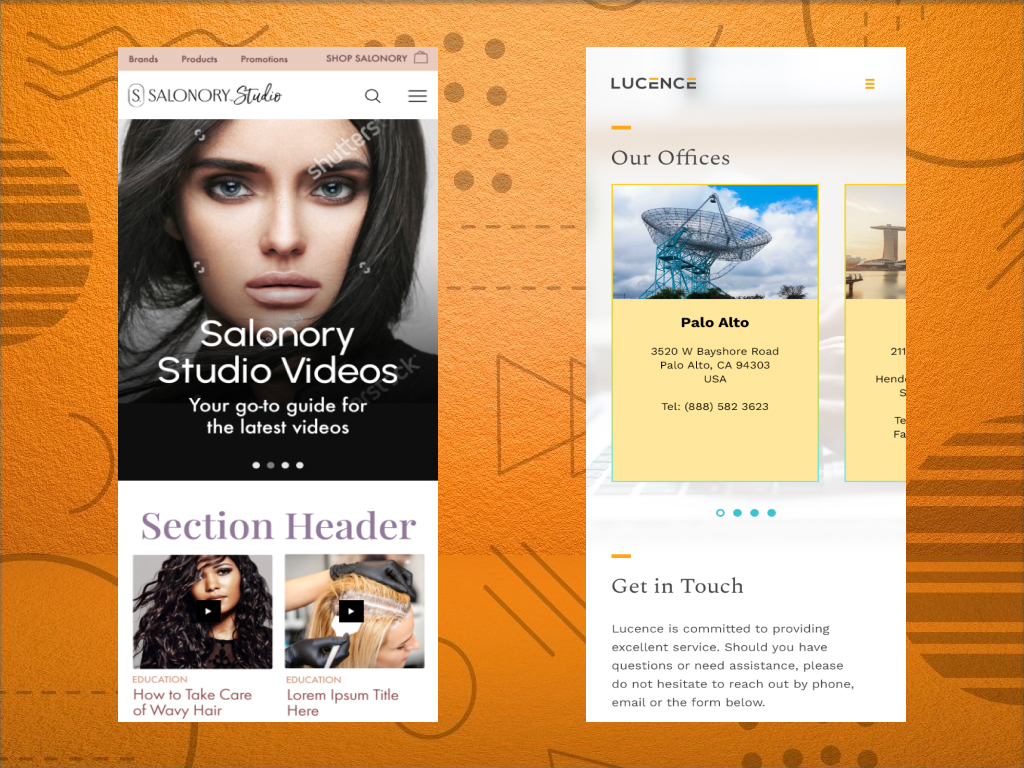Click the Palo Alto satellite dish photo
The width and height of the screenshot is (1024, 768).
[714, 243]
